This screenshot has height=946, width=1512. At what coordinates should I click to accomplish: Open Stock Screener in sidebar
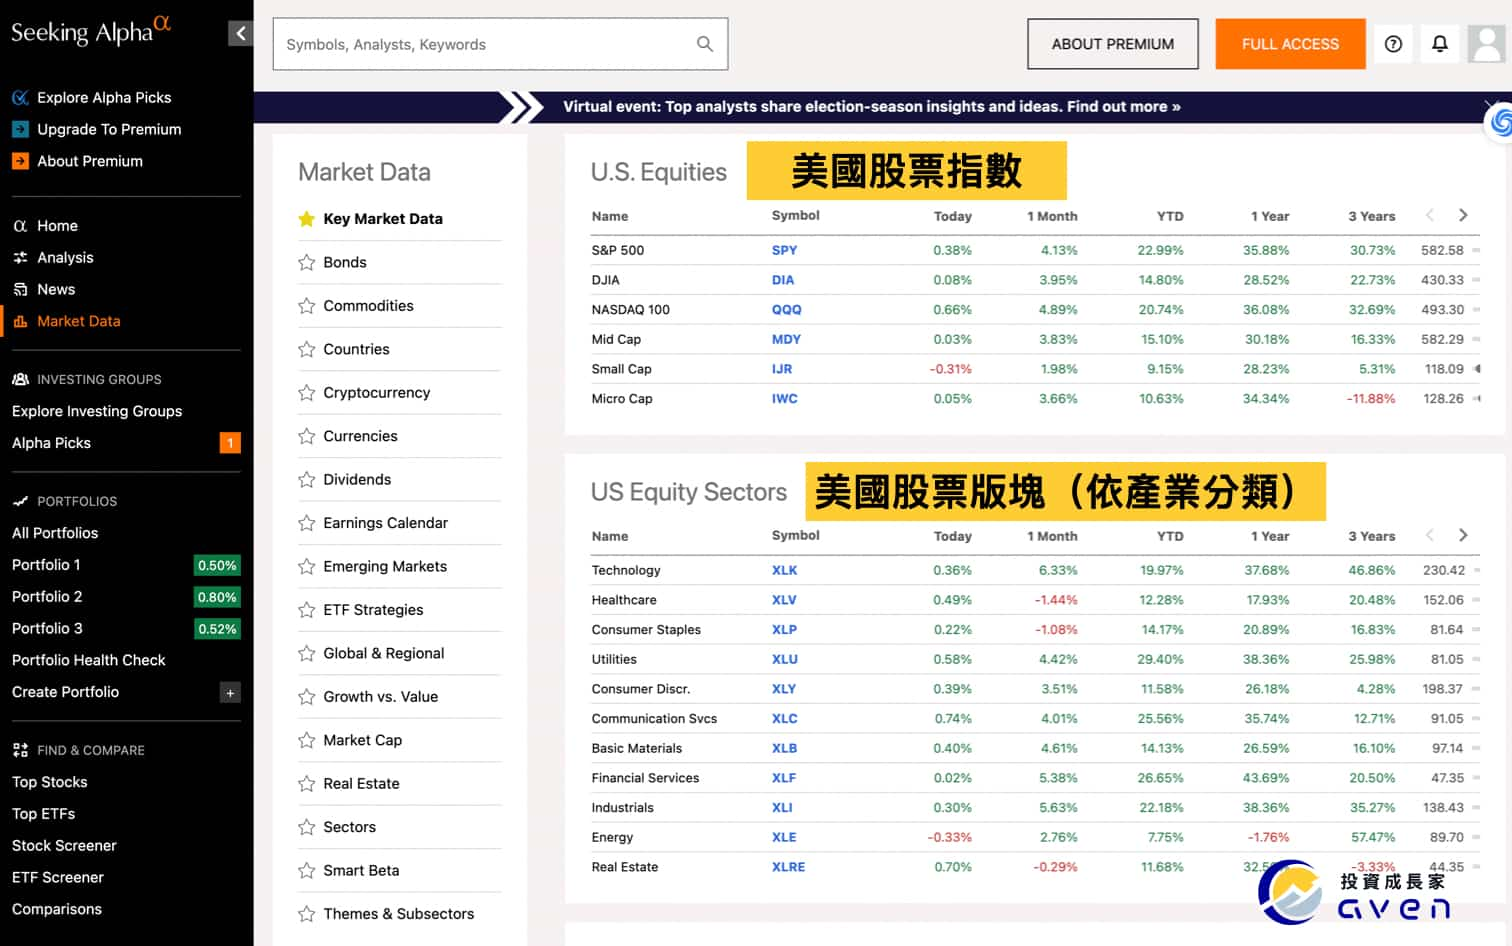pos(64,846)
